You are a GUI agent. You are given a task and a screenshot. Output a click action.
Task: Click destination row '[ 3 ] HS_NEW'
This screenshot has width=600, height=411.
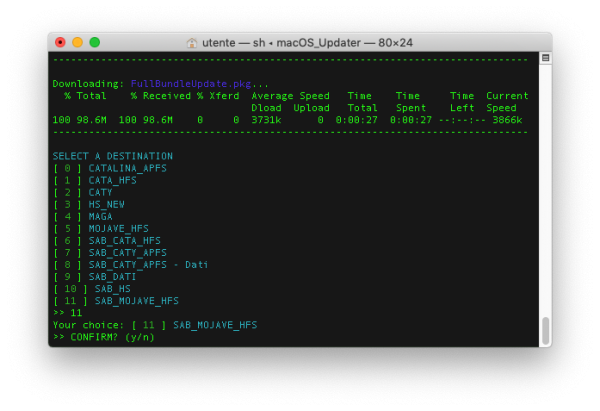tap(89, 204)
